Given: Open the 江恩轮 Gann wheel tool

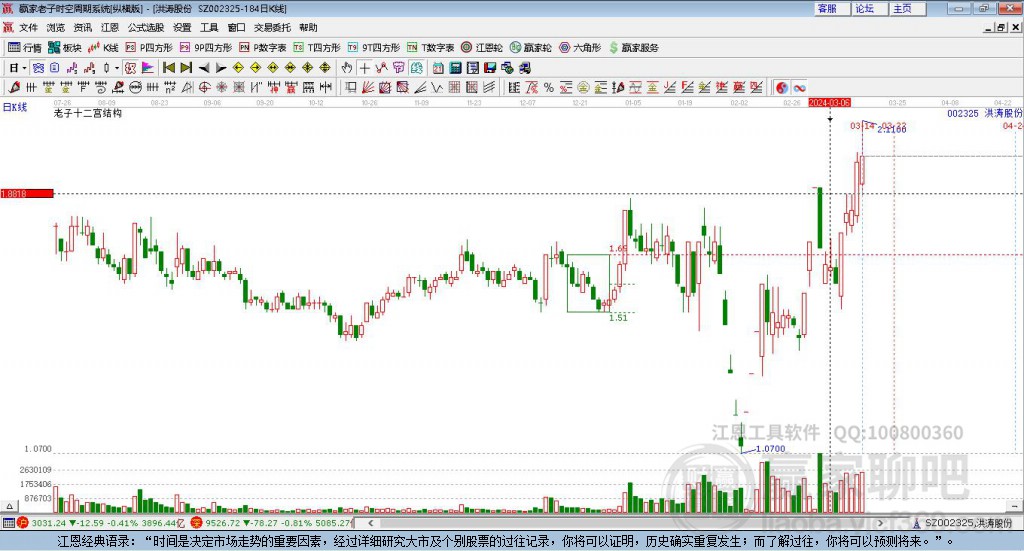Looking at the screenshot, I should pos(482,48).
